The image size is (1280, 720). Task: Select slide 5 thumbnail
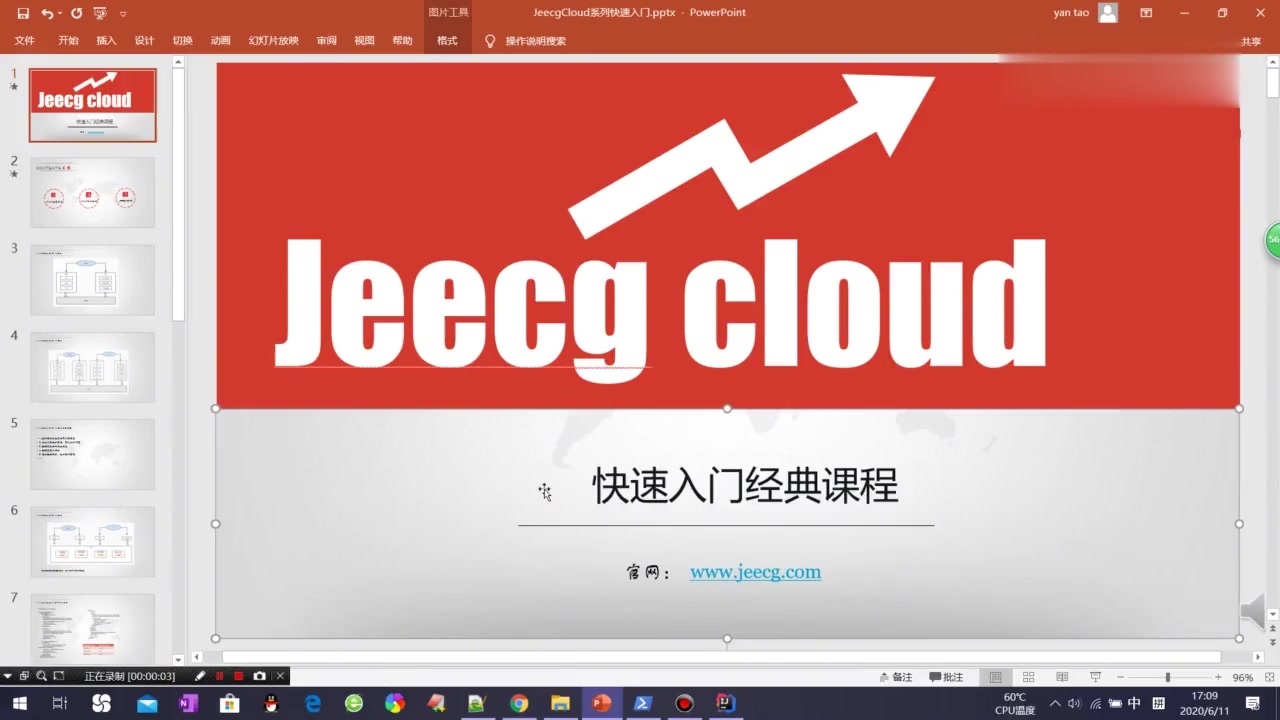coord(93,454)
